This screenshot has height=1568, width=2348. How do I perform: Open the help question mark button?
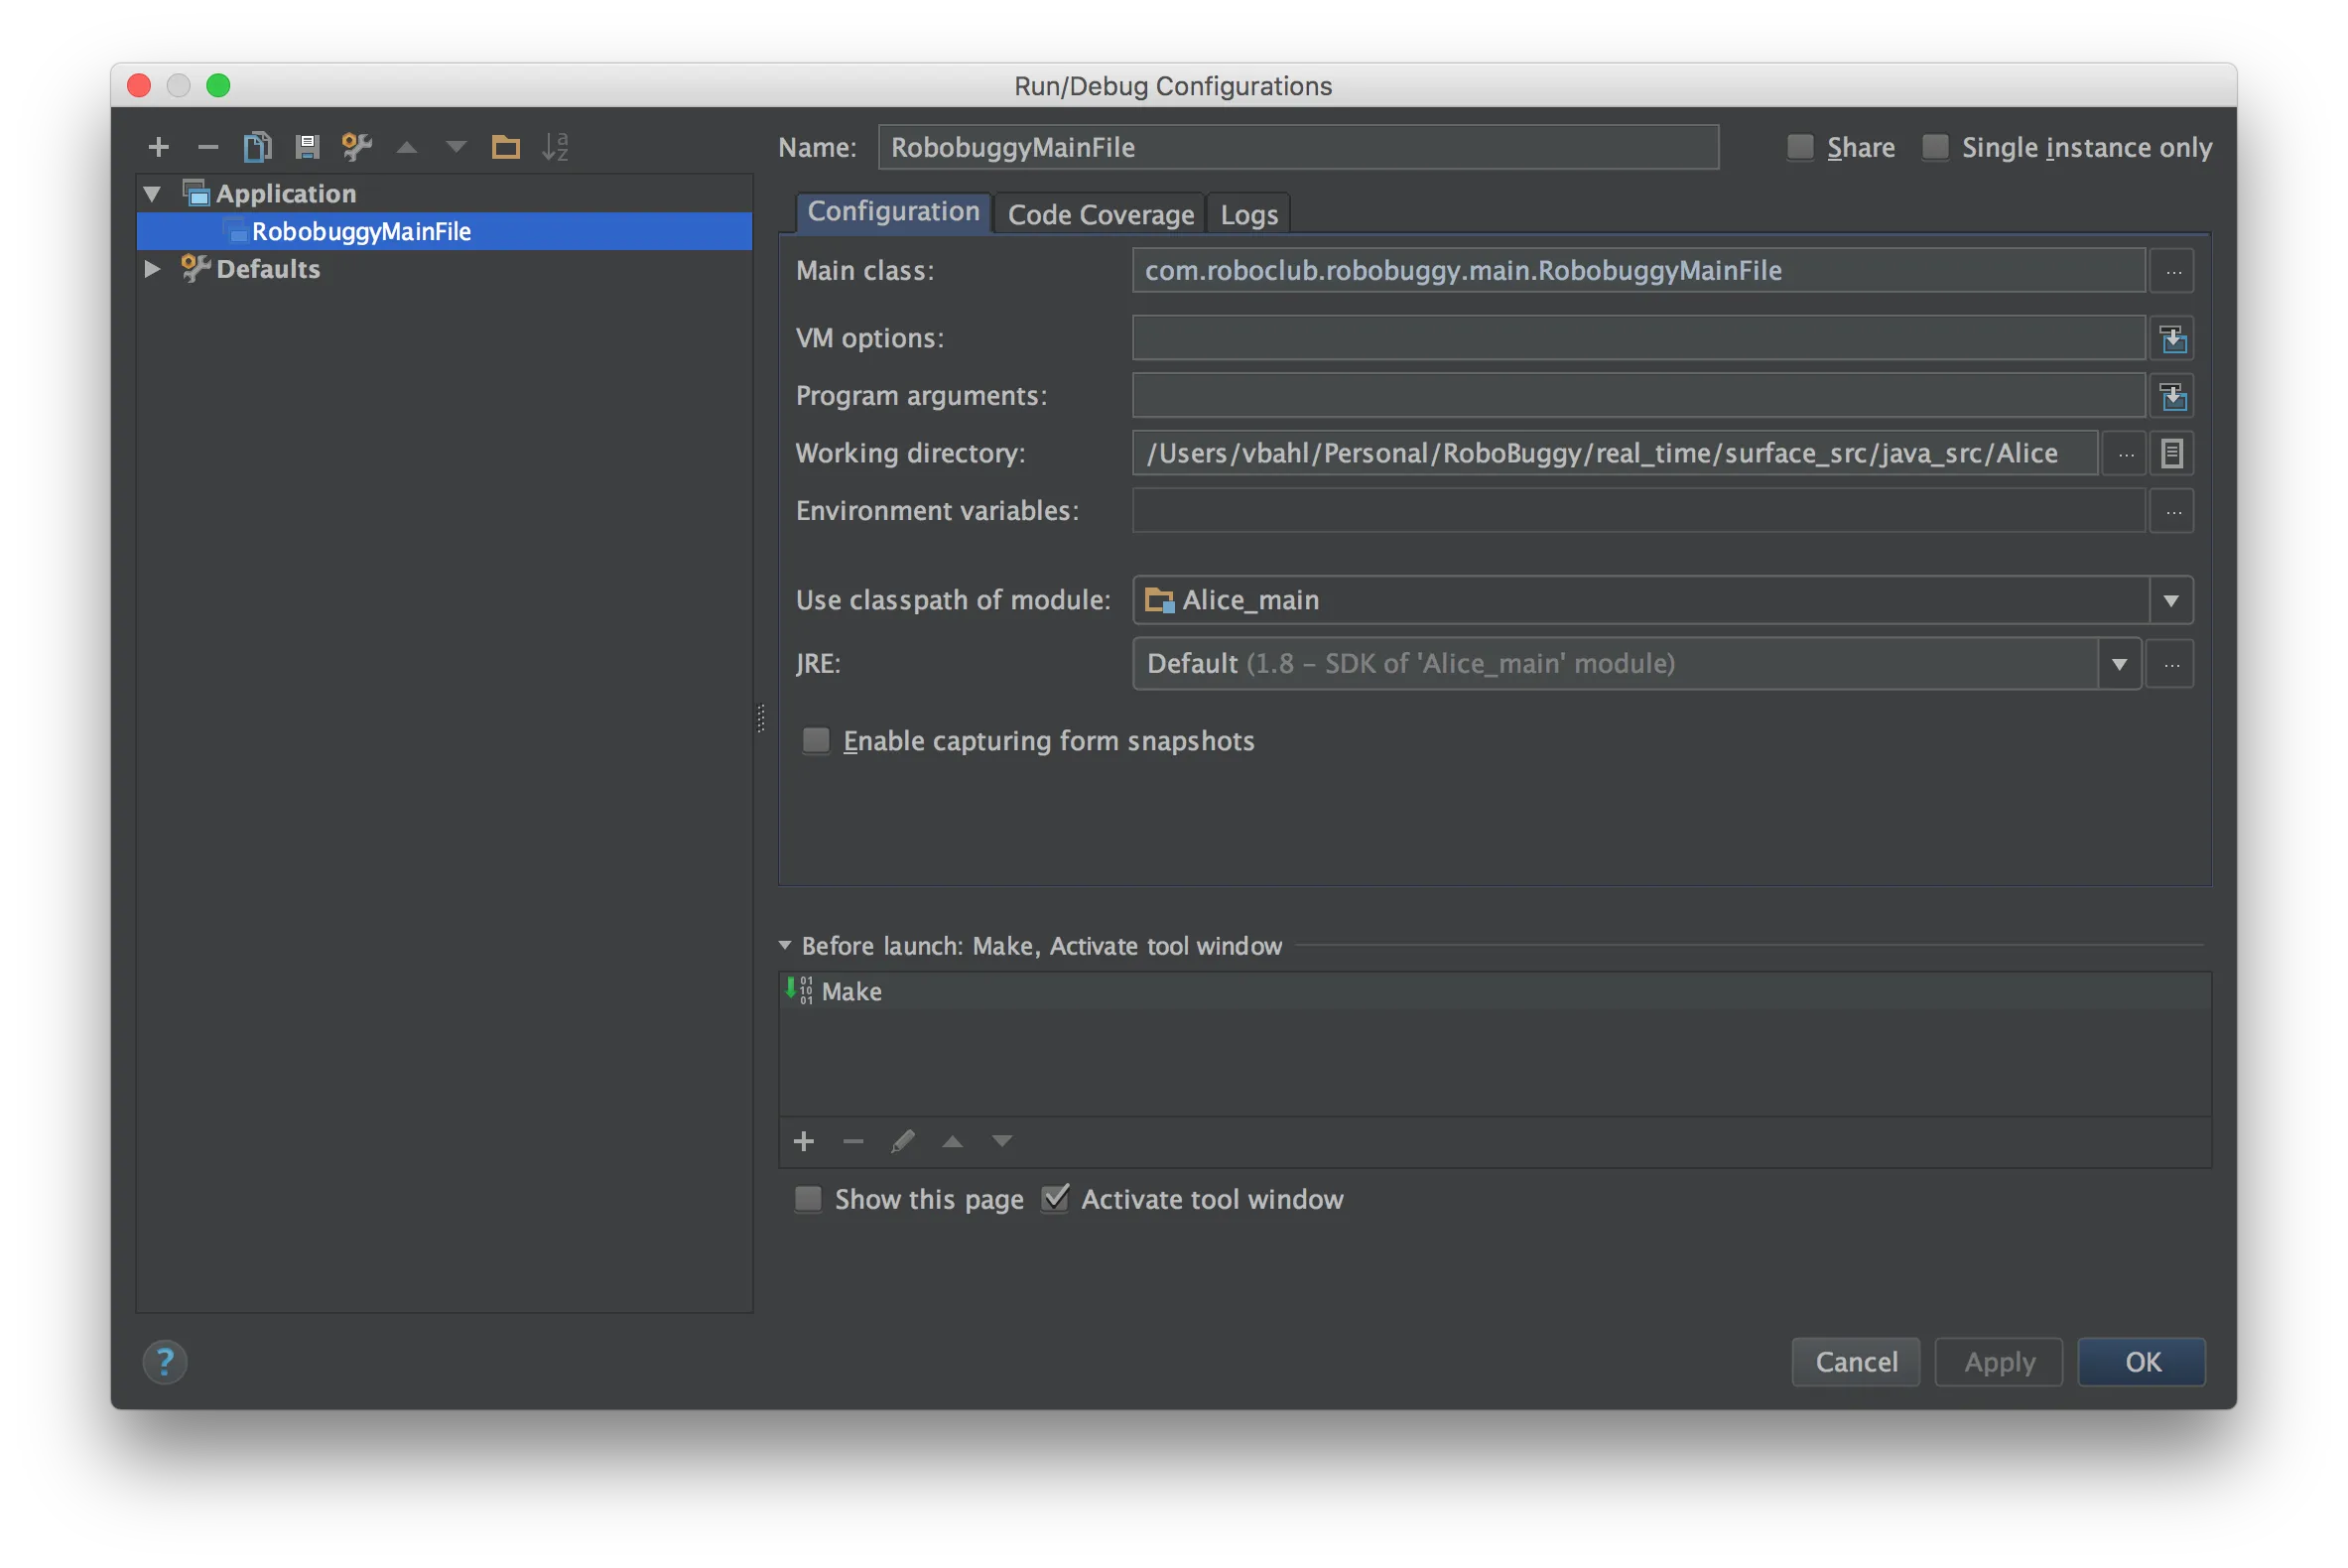(x=165, y=1362)
